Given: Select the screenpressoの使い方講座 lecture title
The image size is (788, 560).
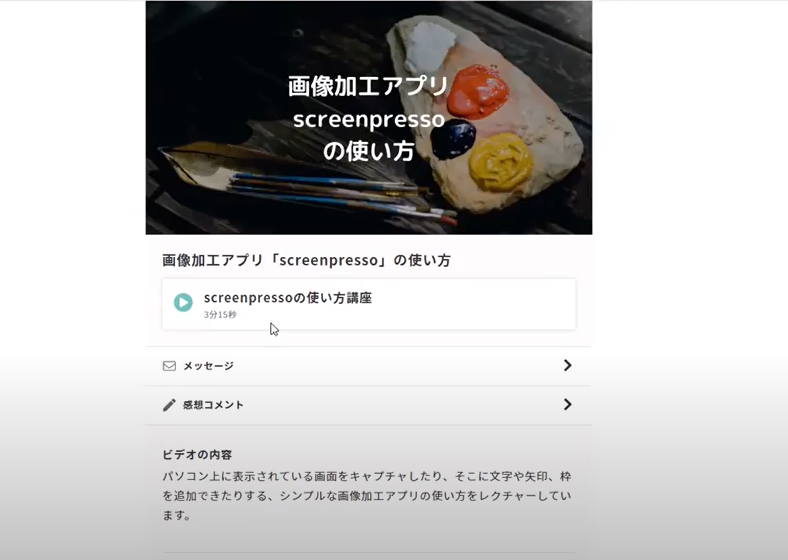Looking at the screenshot, I should (287, 298).
